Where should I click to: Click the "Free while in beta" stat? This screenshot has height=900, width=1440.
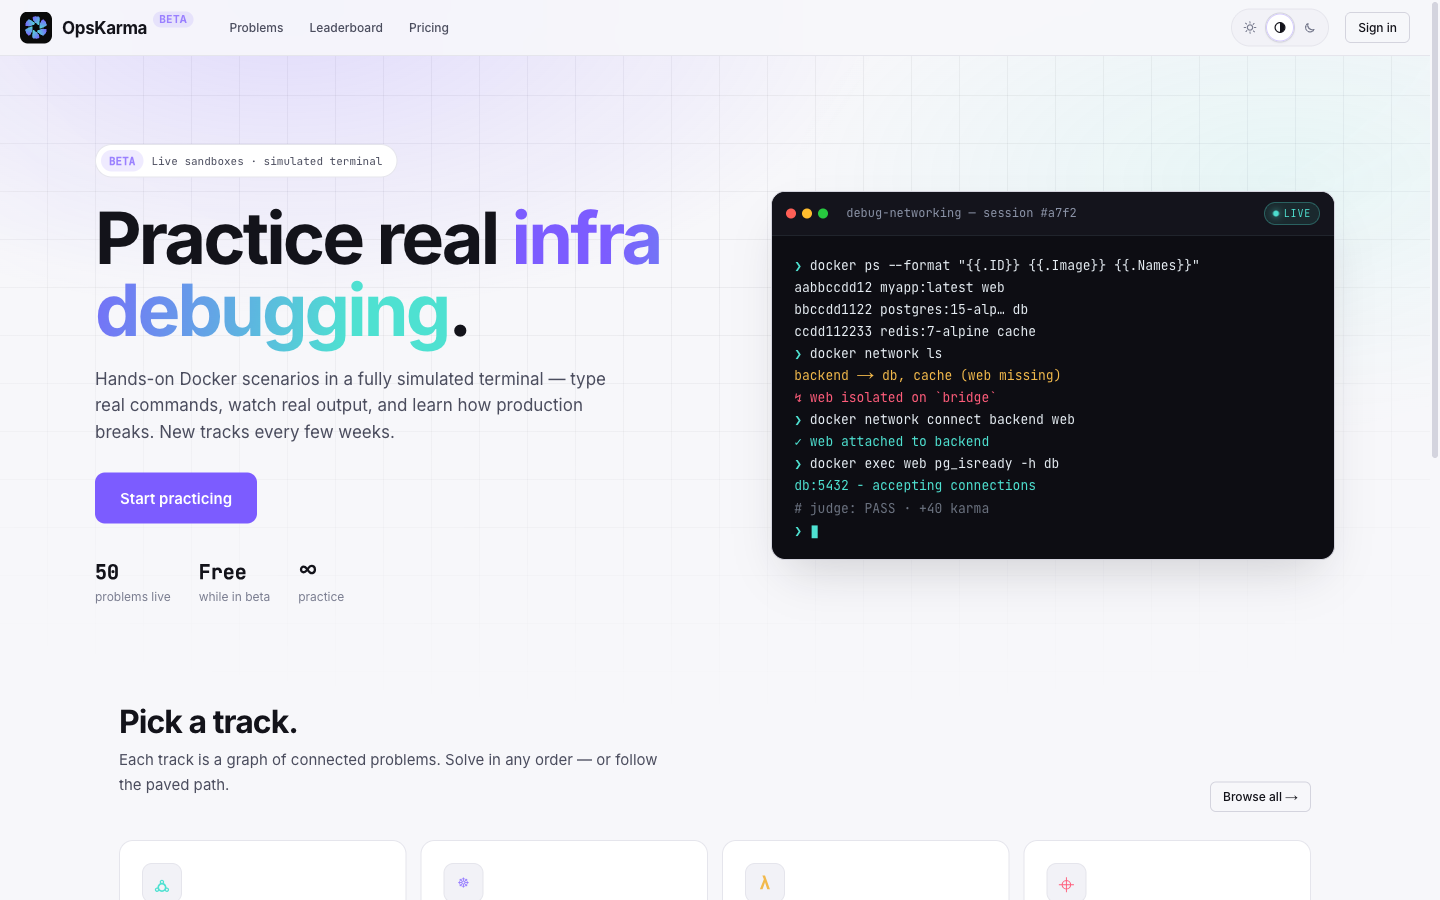(x=234, y=582)
